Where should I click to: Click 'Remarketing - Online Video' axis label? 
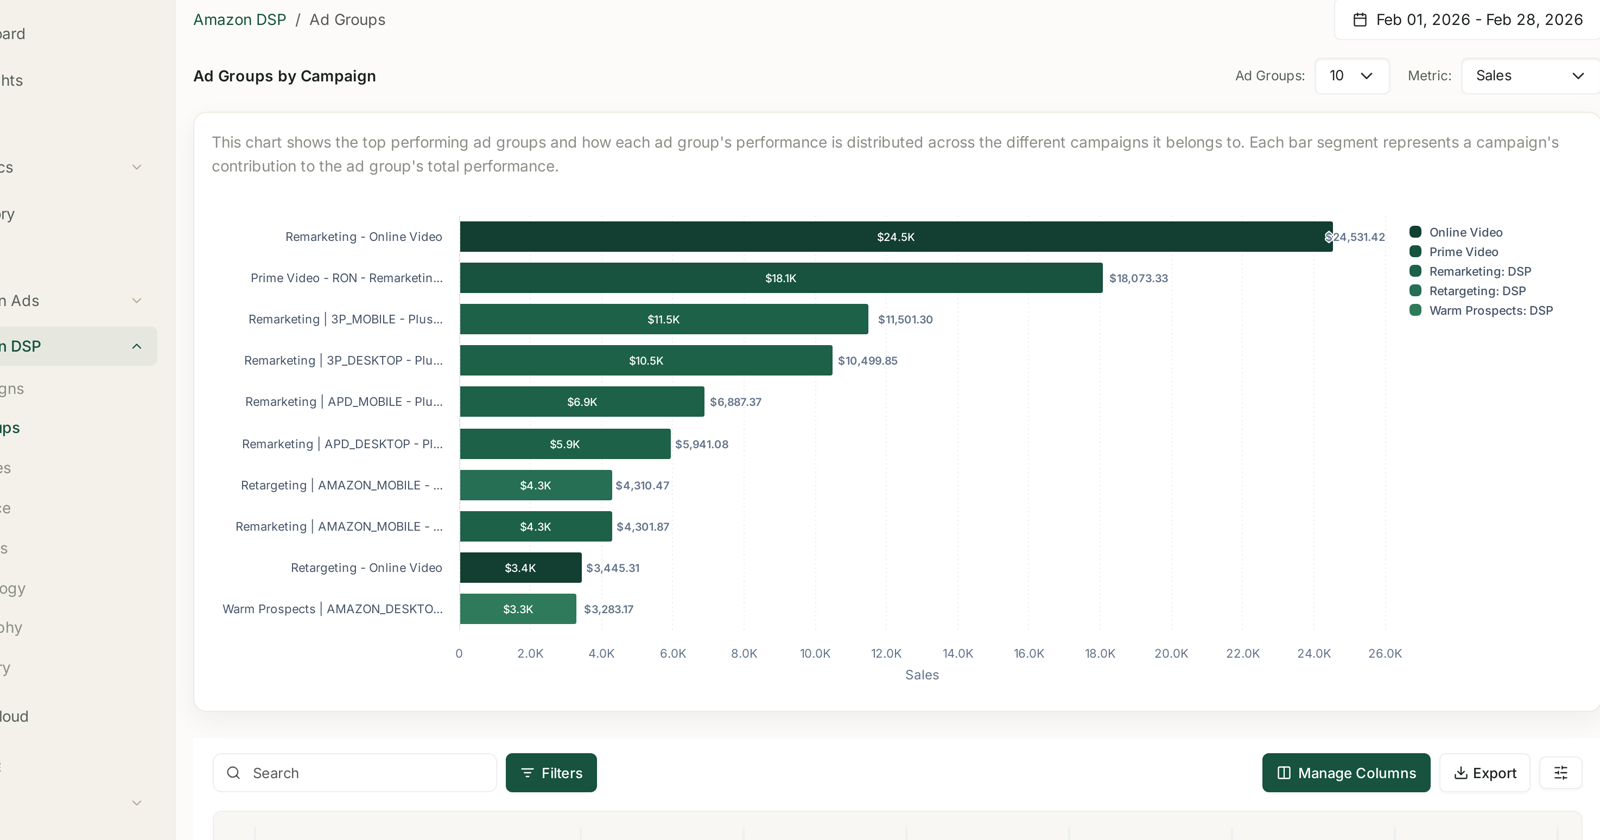[x=363, y=237]
